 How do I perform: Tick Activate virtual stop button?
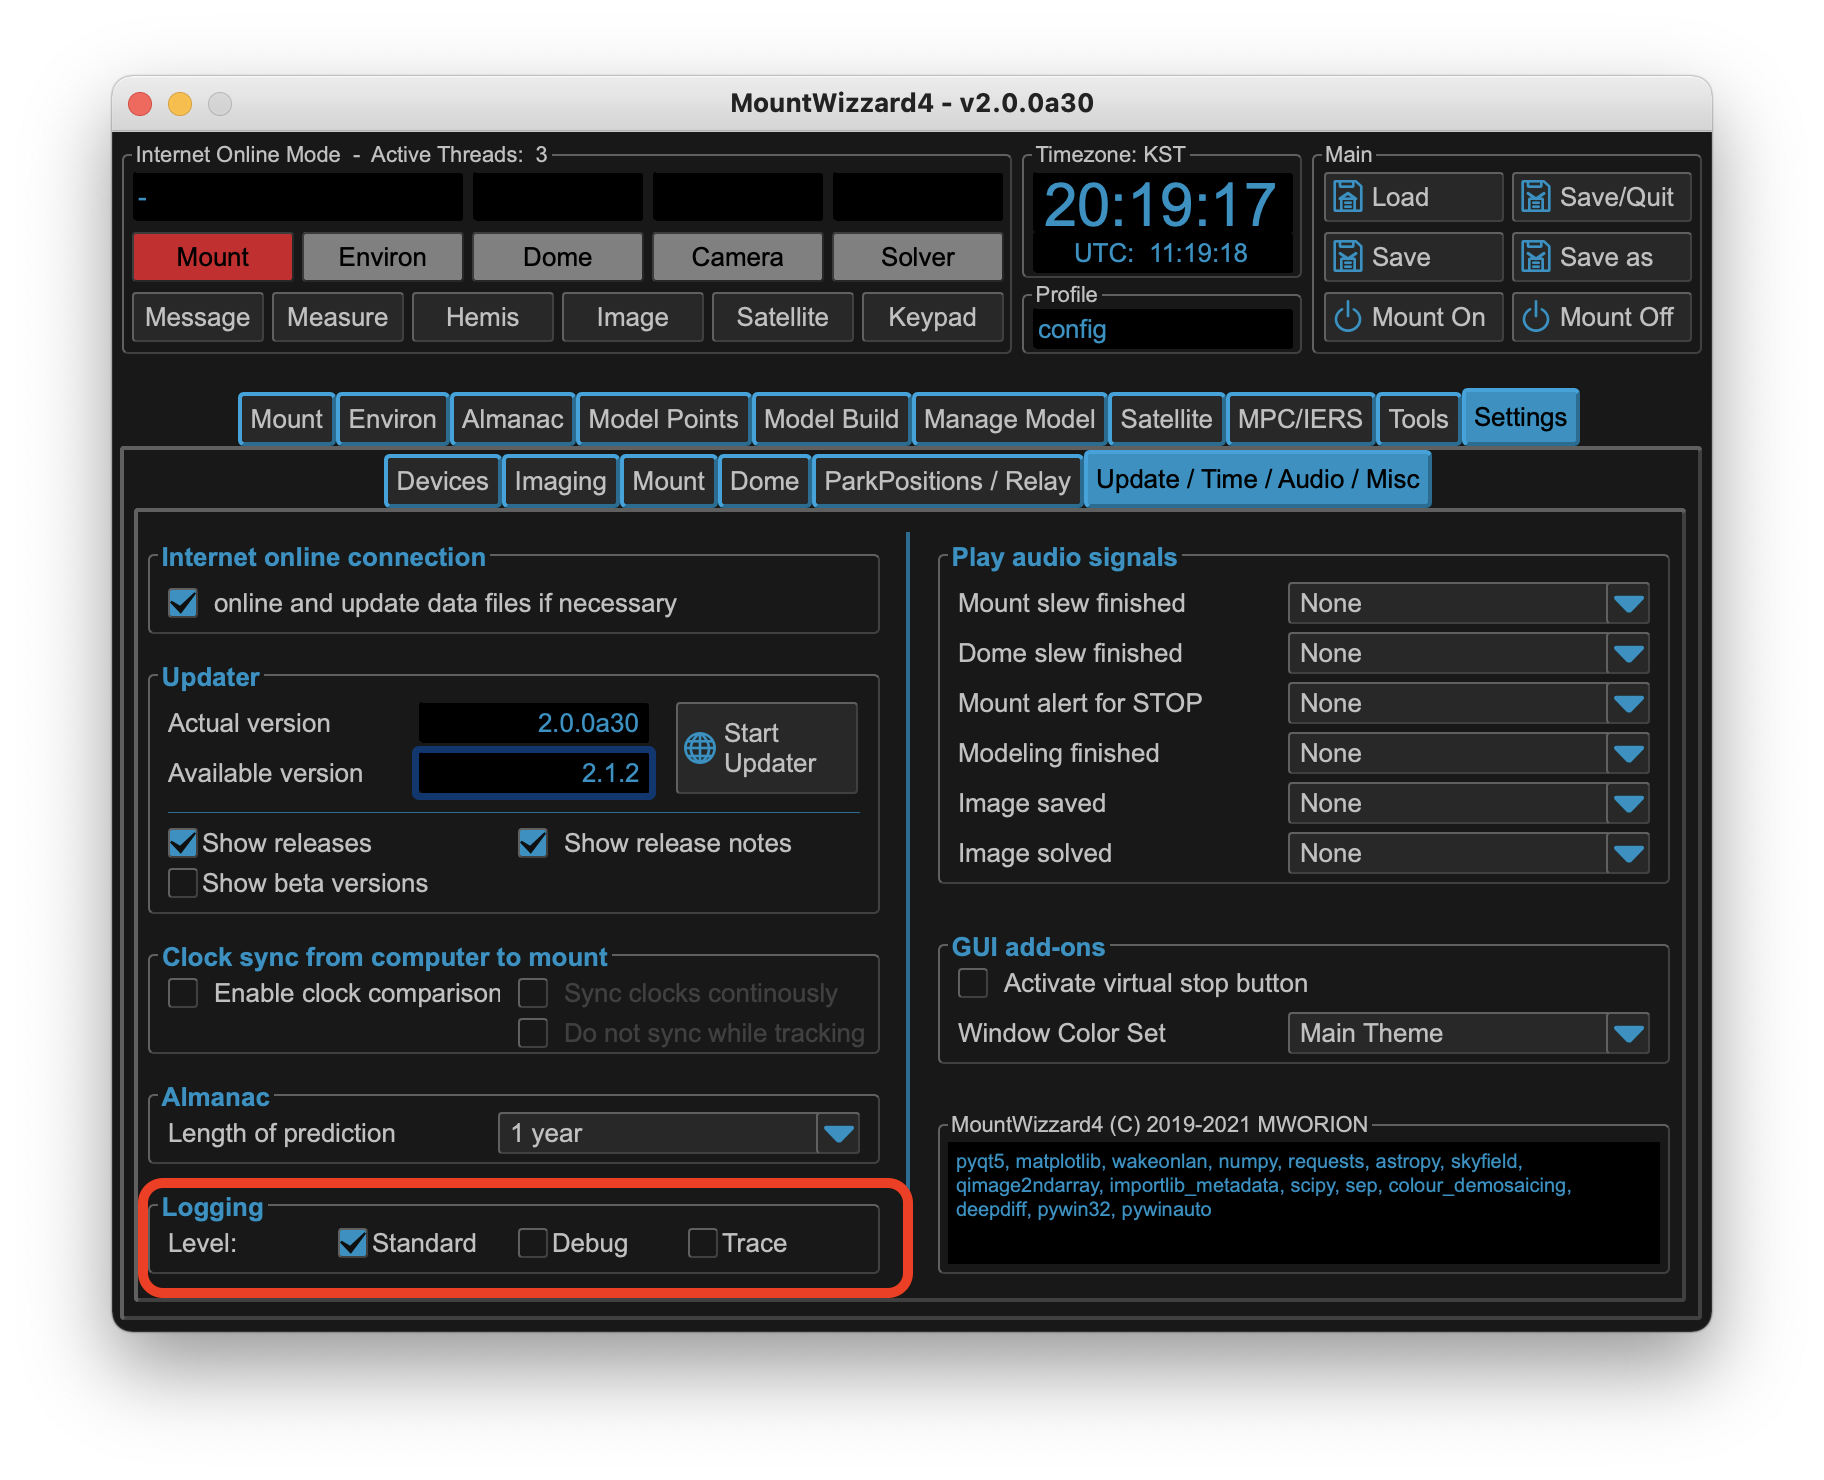click(x=973, y=983)
